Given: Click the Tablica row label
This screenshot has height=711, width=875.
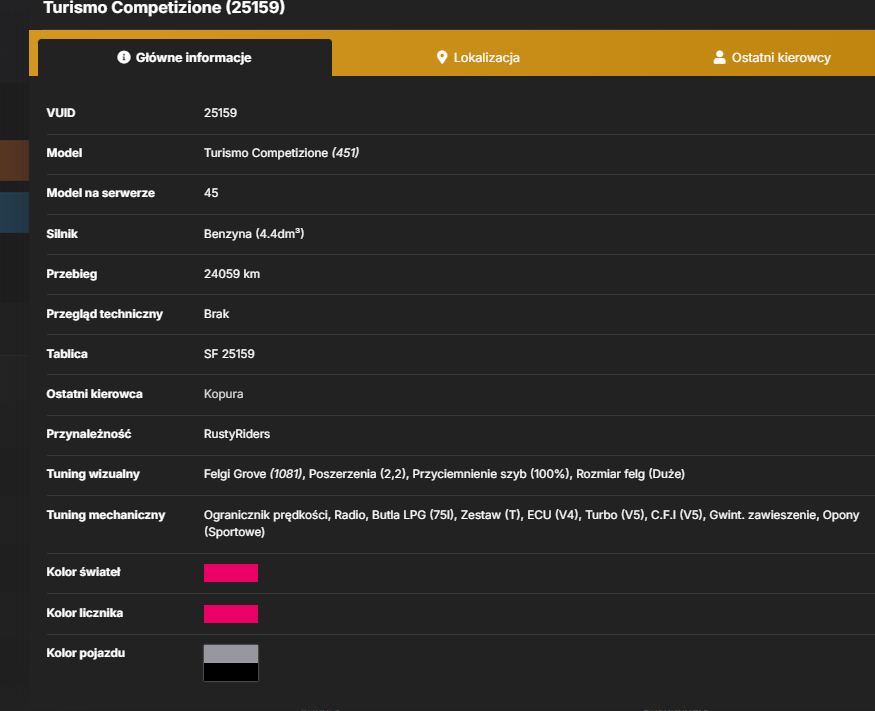Looking at the screenshot, I should [x=67, y=354].
